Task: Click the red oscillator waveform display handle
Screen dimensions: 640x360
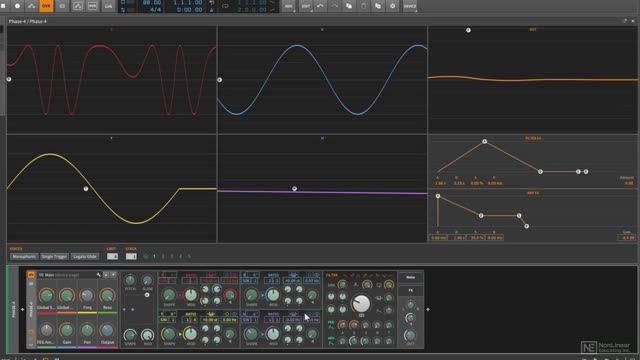Action: click(9, 79)
